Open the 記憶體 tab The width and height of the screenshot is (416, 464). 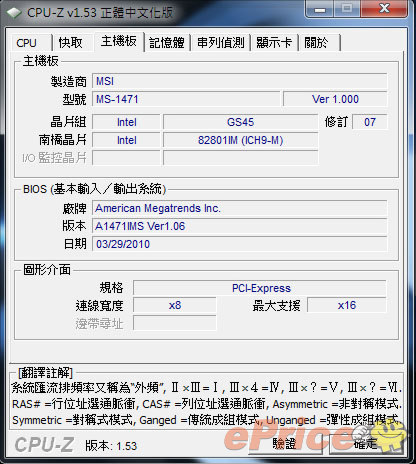pos(167,43)
